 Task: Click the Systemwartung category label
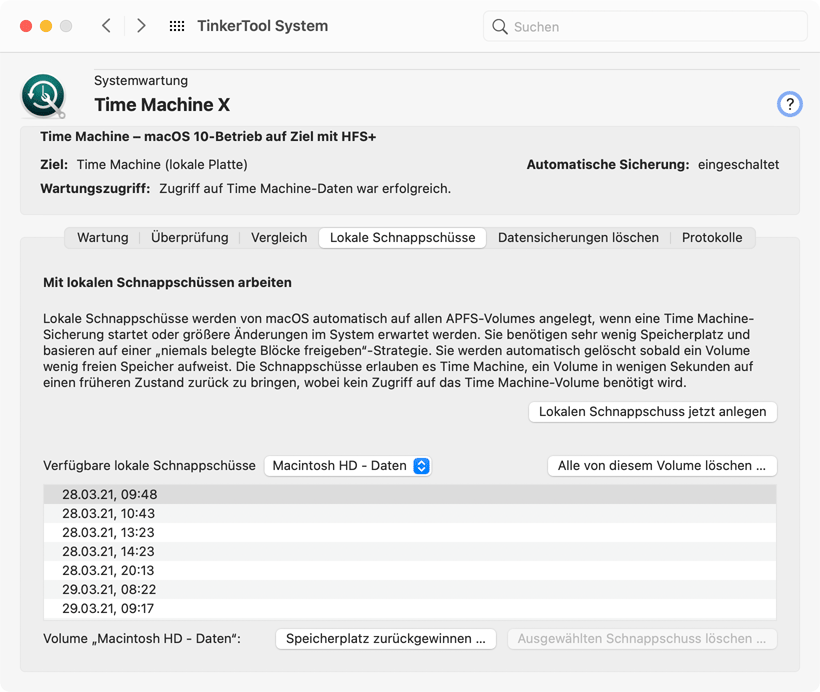tap(141, 81)
